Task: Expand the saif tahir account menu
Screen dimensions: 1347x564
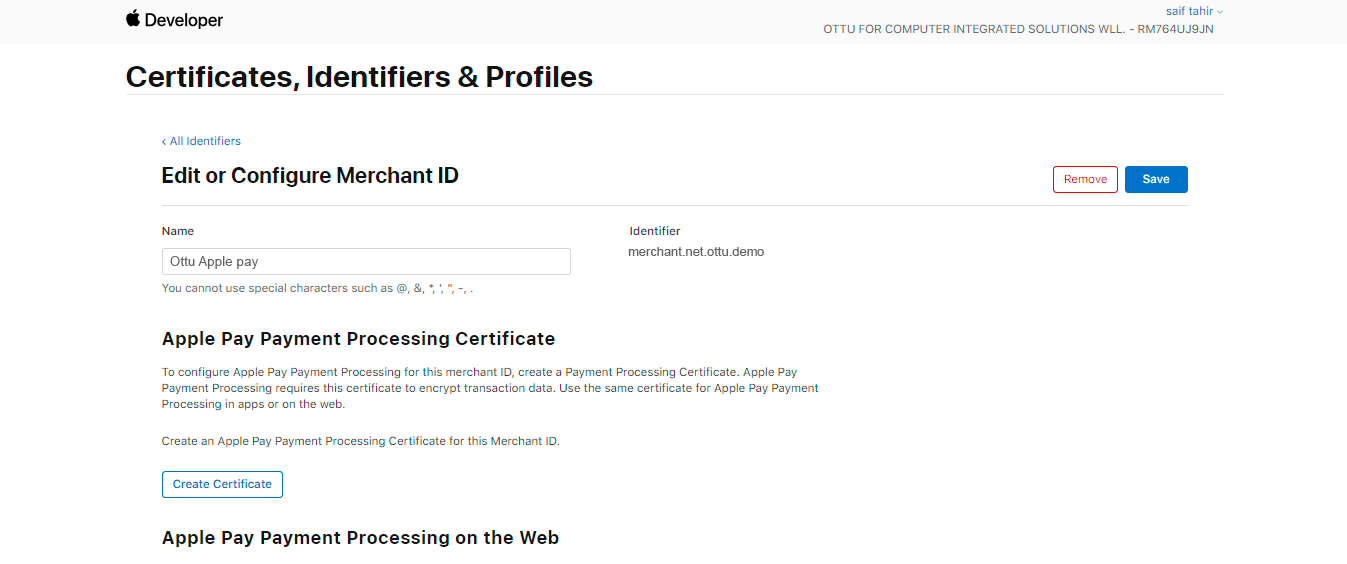Action: pos(1194,11)
